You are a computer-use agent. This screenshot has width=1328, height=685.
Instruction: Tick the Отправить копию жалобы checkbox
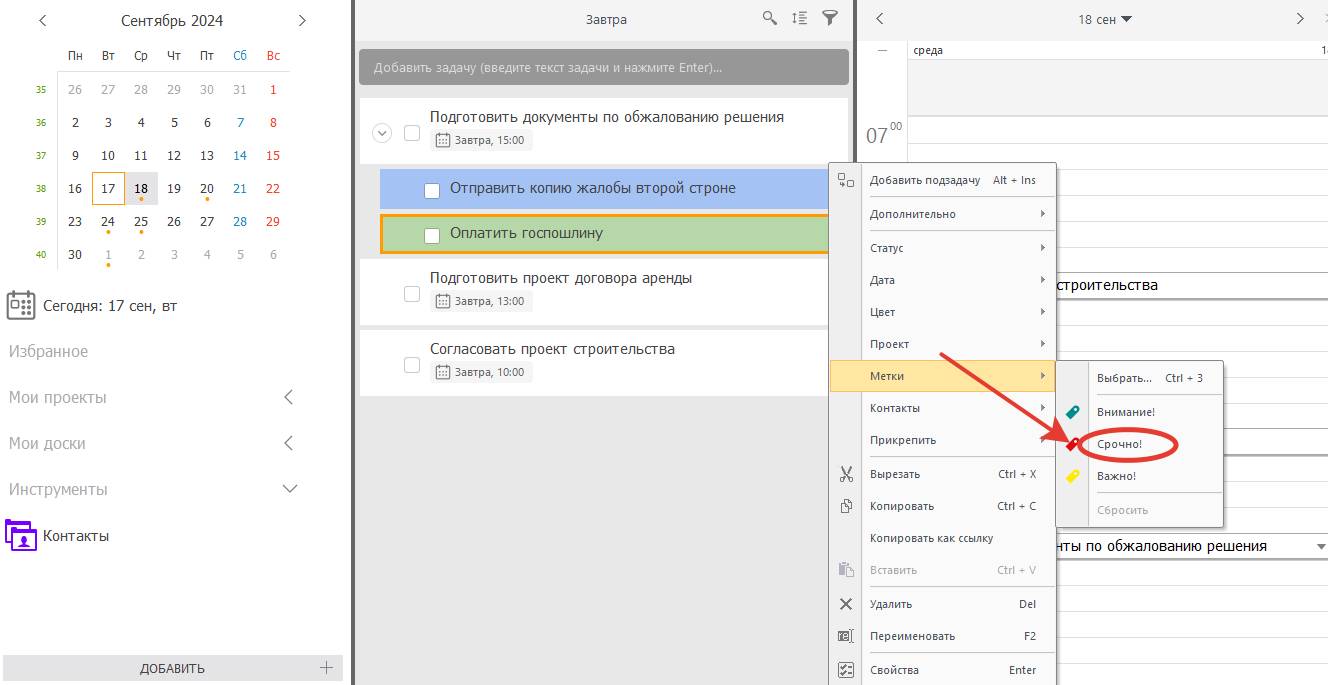pos(432,190)
